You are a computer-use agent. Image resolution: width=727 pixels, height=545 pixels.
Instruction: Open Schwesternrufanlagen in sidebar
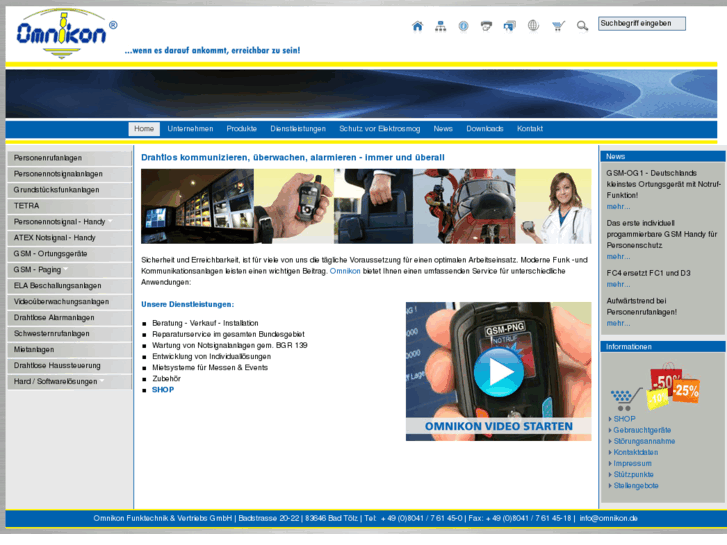(70, 334)
